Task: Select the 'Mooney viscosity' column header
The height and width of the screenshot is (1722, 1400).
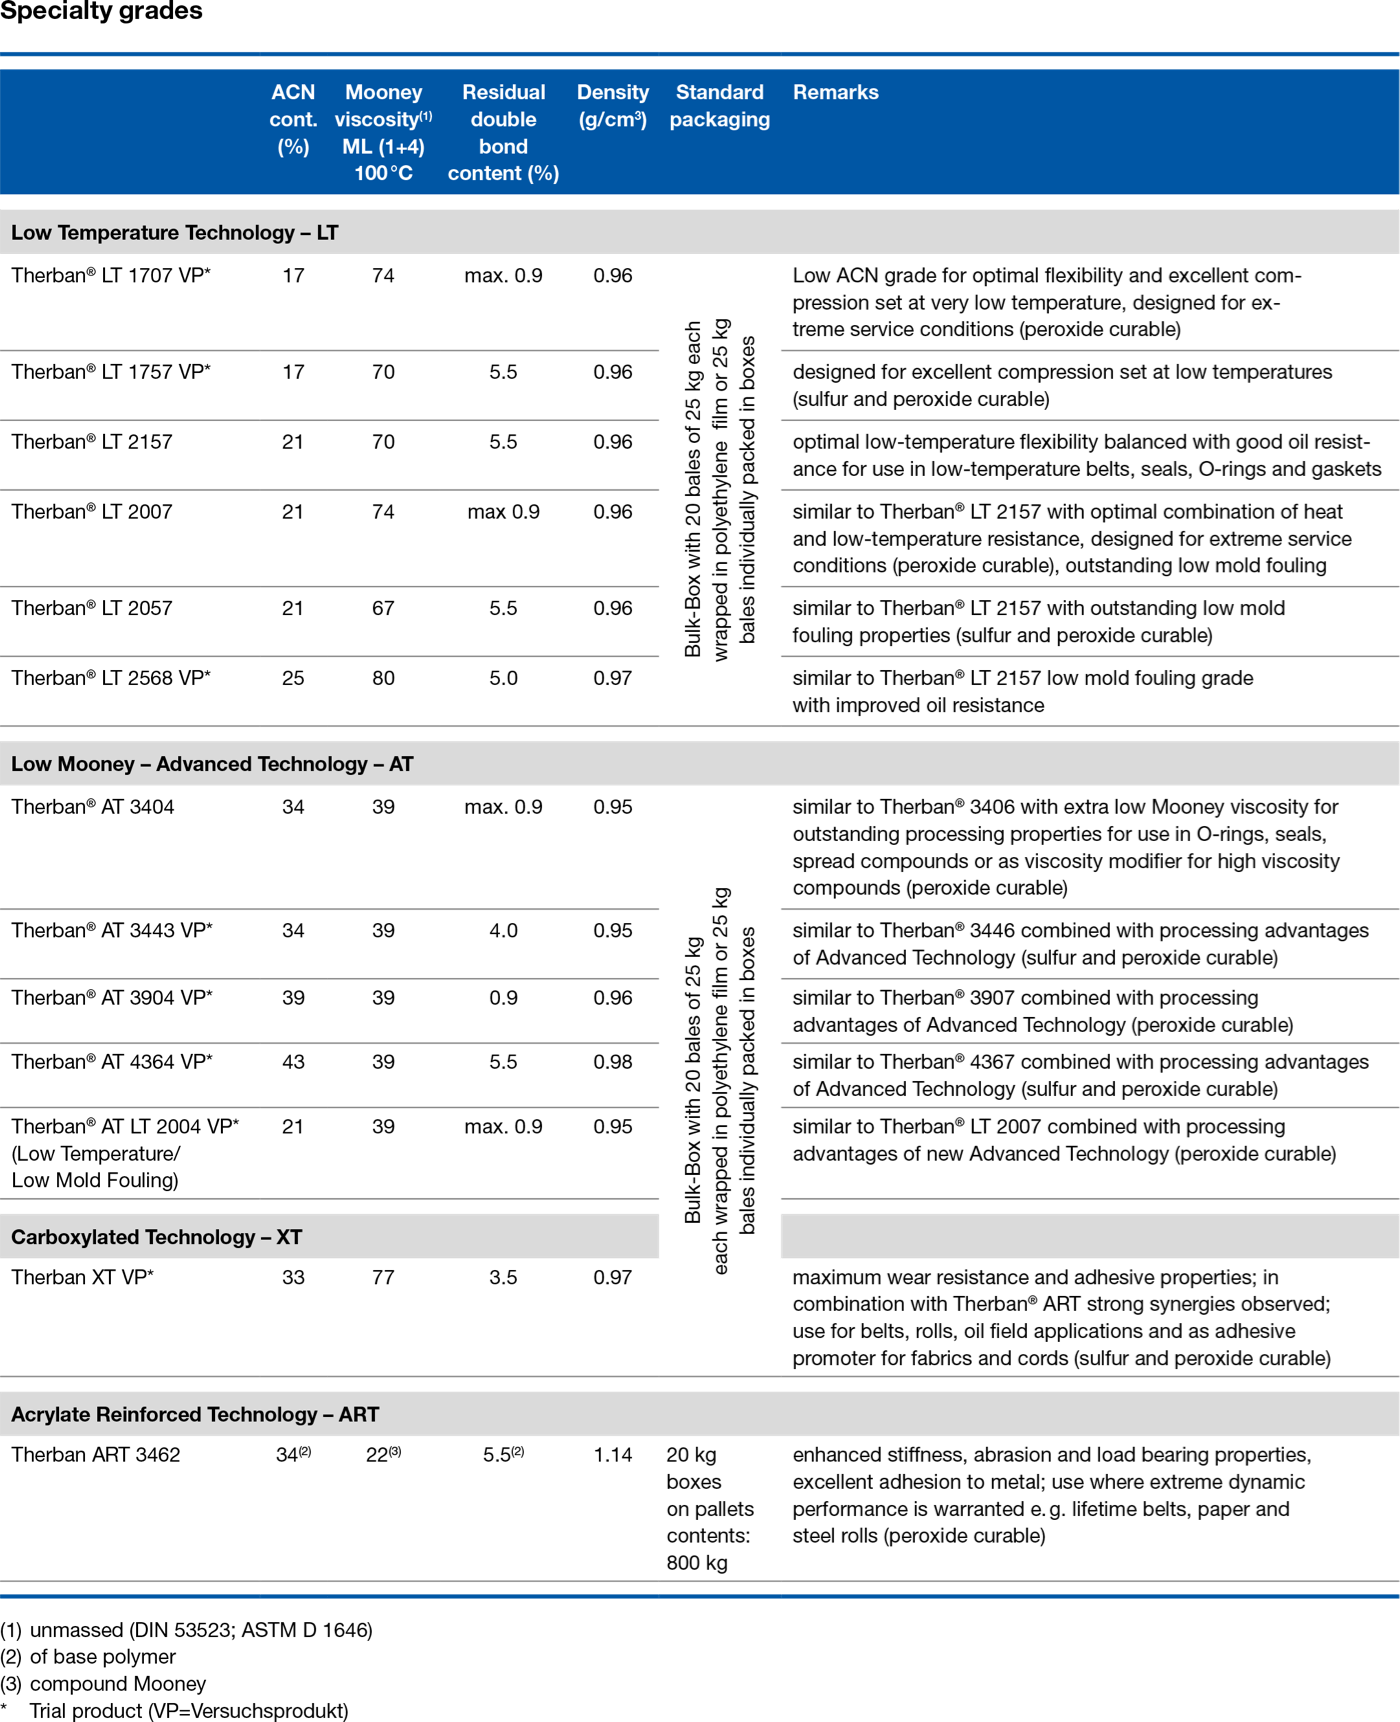Action: [383, 132]
